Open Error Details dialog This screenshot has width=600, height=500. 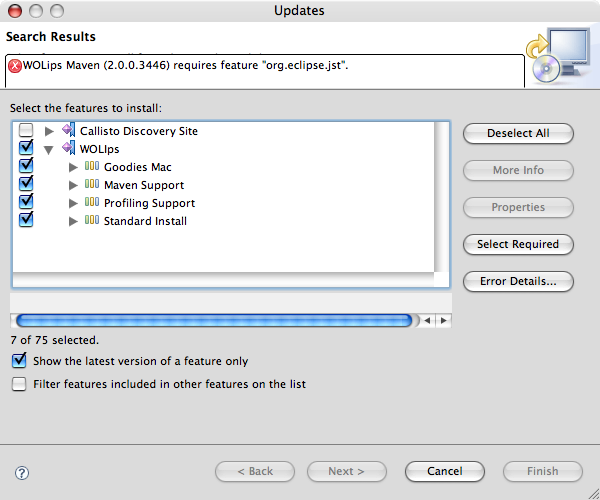tap(518, 281)
